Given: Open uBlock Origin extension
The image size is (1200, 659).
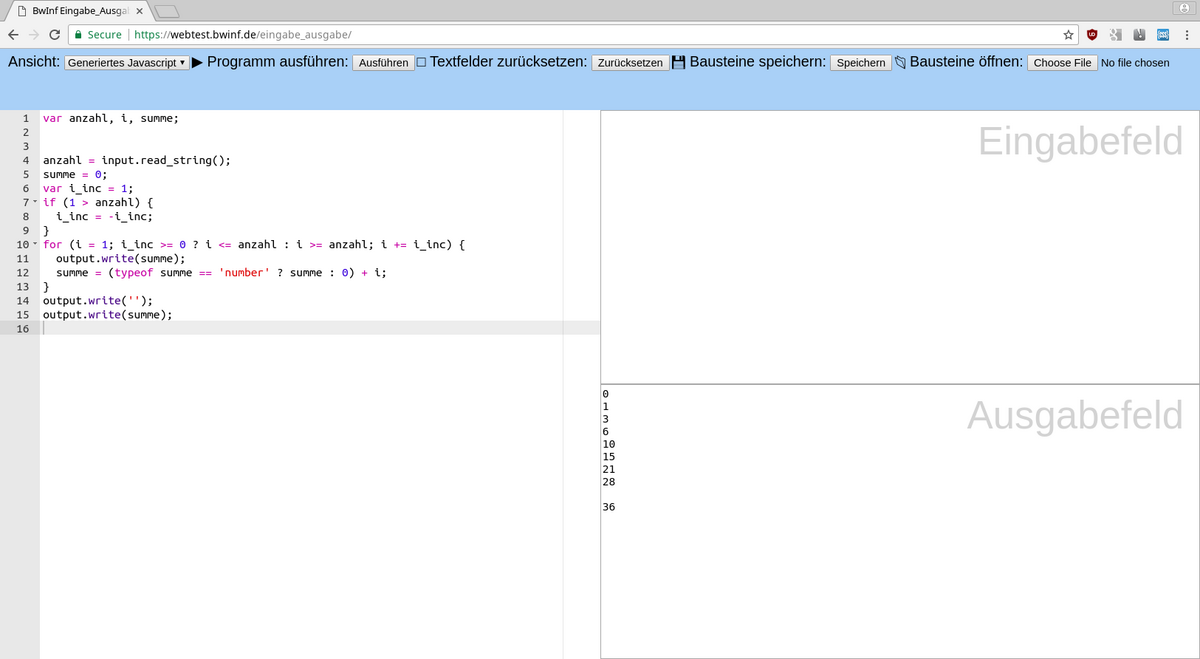Looking at the screenshot, I should pyautogui.click(x=1092, y=34).
